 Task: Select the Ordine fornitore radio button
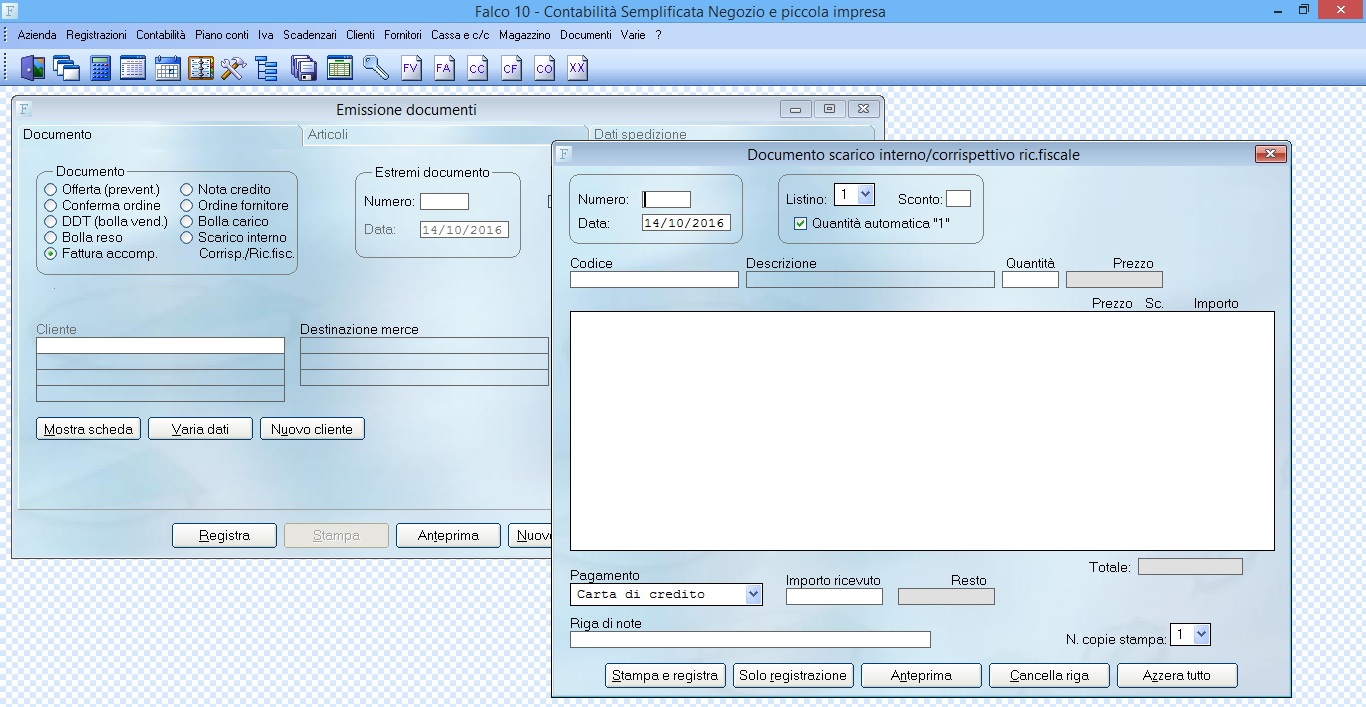[x=187, y=205]
